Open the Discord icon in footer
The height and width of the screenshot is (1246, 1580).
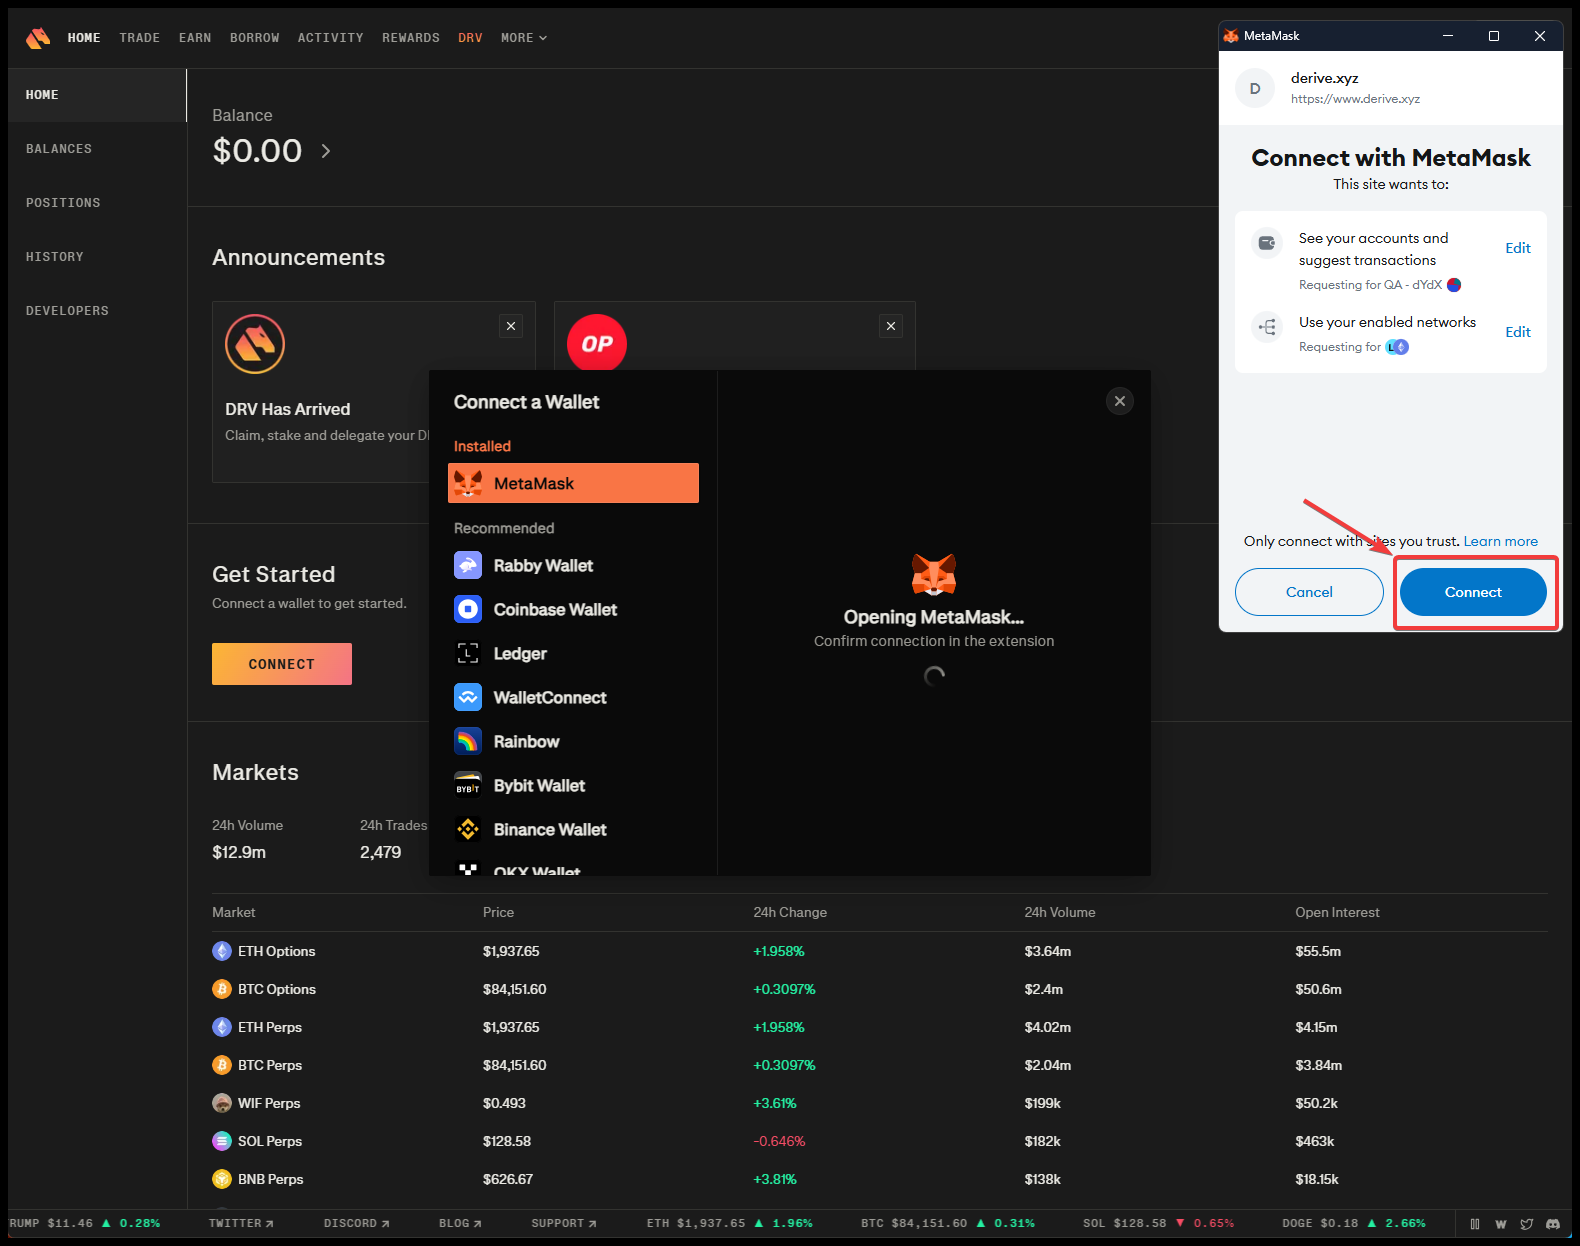tap(1553, 1224)
